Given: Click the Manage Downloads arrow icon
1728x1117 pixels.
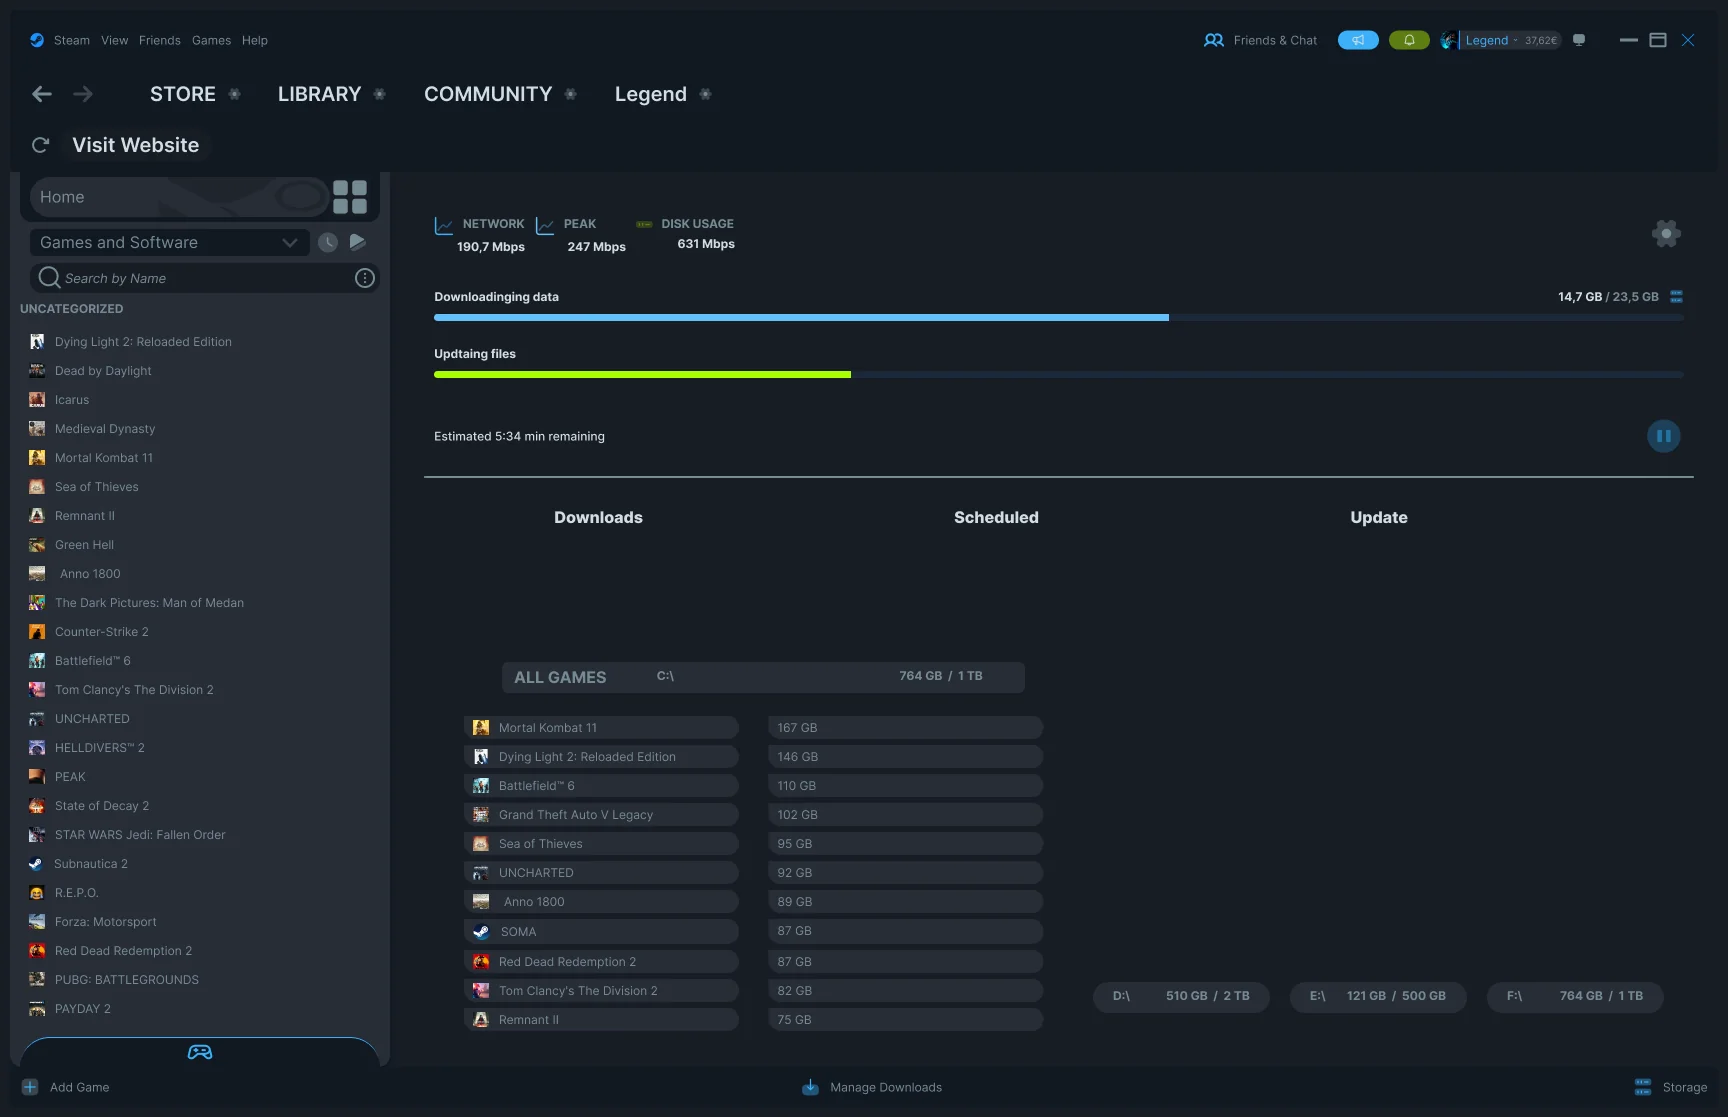Looking at the screenshot, I should click(x=811, y=1087).
